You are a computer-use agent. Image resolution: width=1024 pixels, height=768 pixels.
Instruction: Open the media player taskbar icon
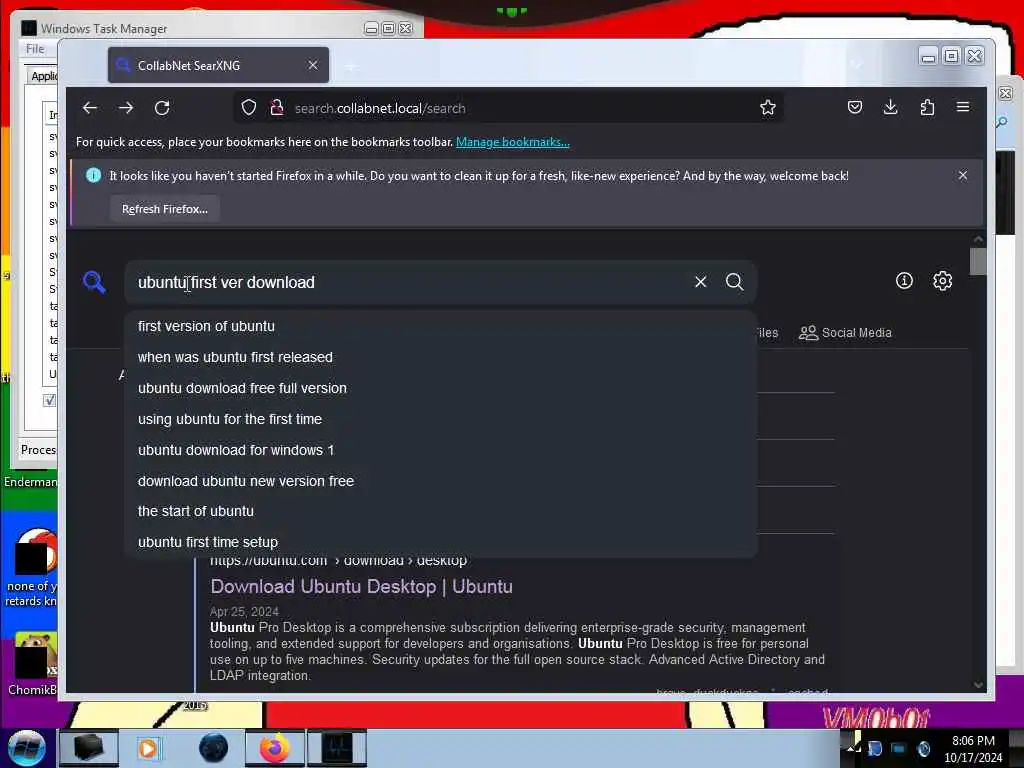[x=148, y=748]
